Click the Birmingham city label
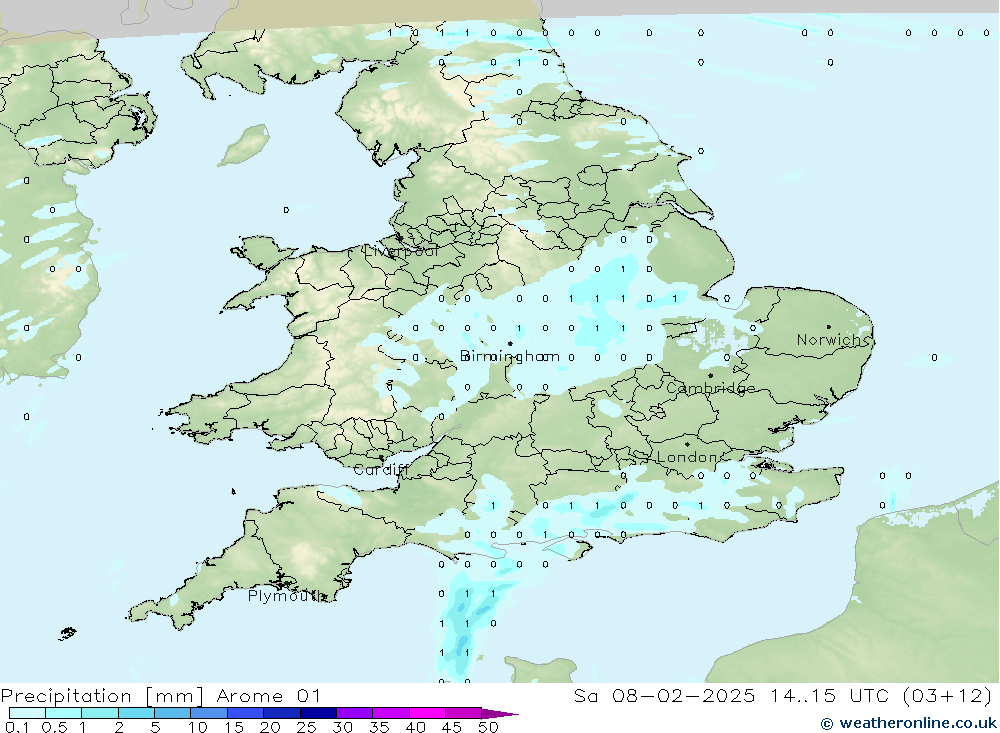Viewport: 1000px width, 733px height. tap(510, 356)
